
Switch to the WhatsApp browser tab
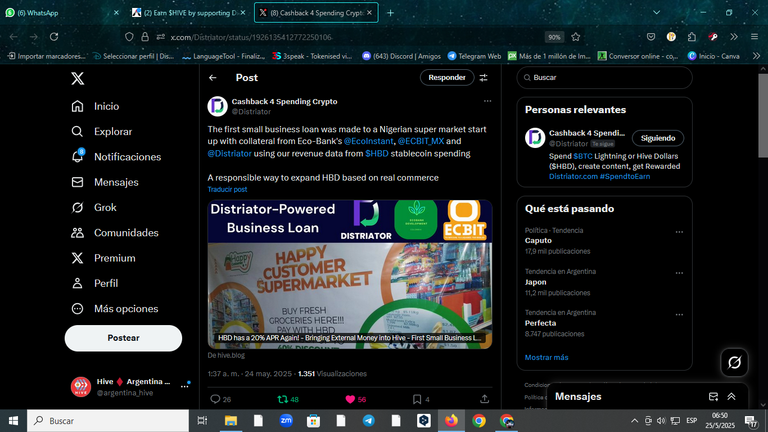(62, 13)
